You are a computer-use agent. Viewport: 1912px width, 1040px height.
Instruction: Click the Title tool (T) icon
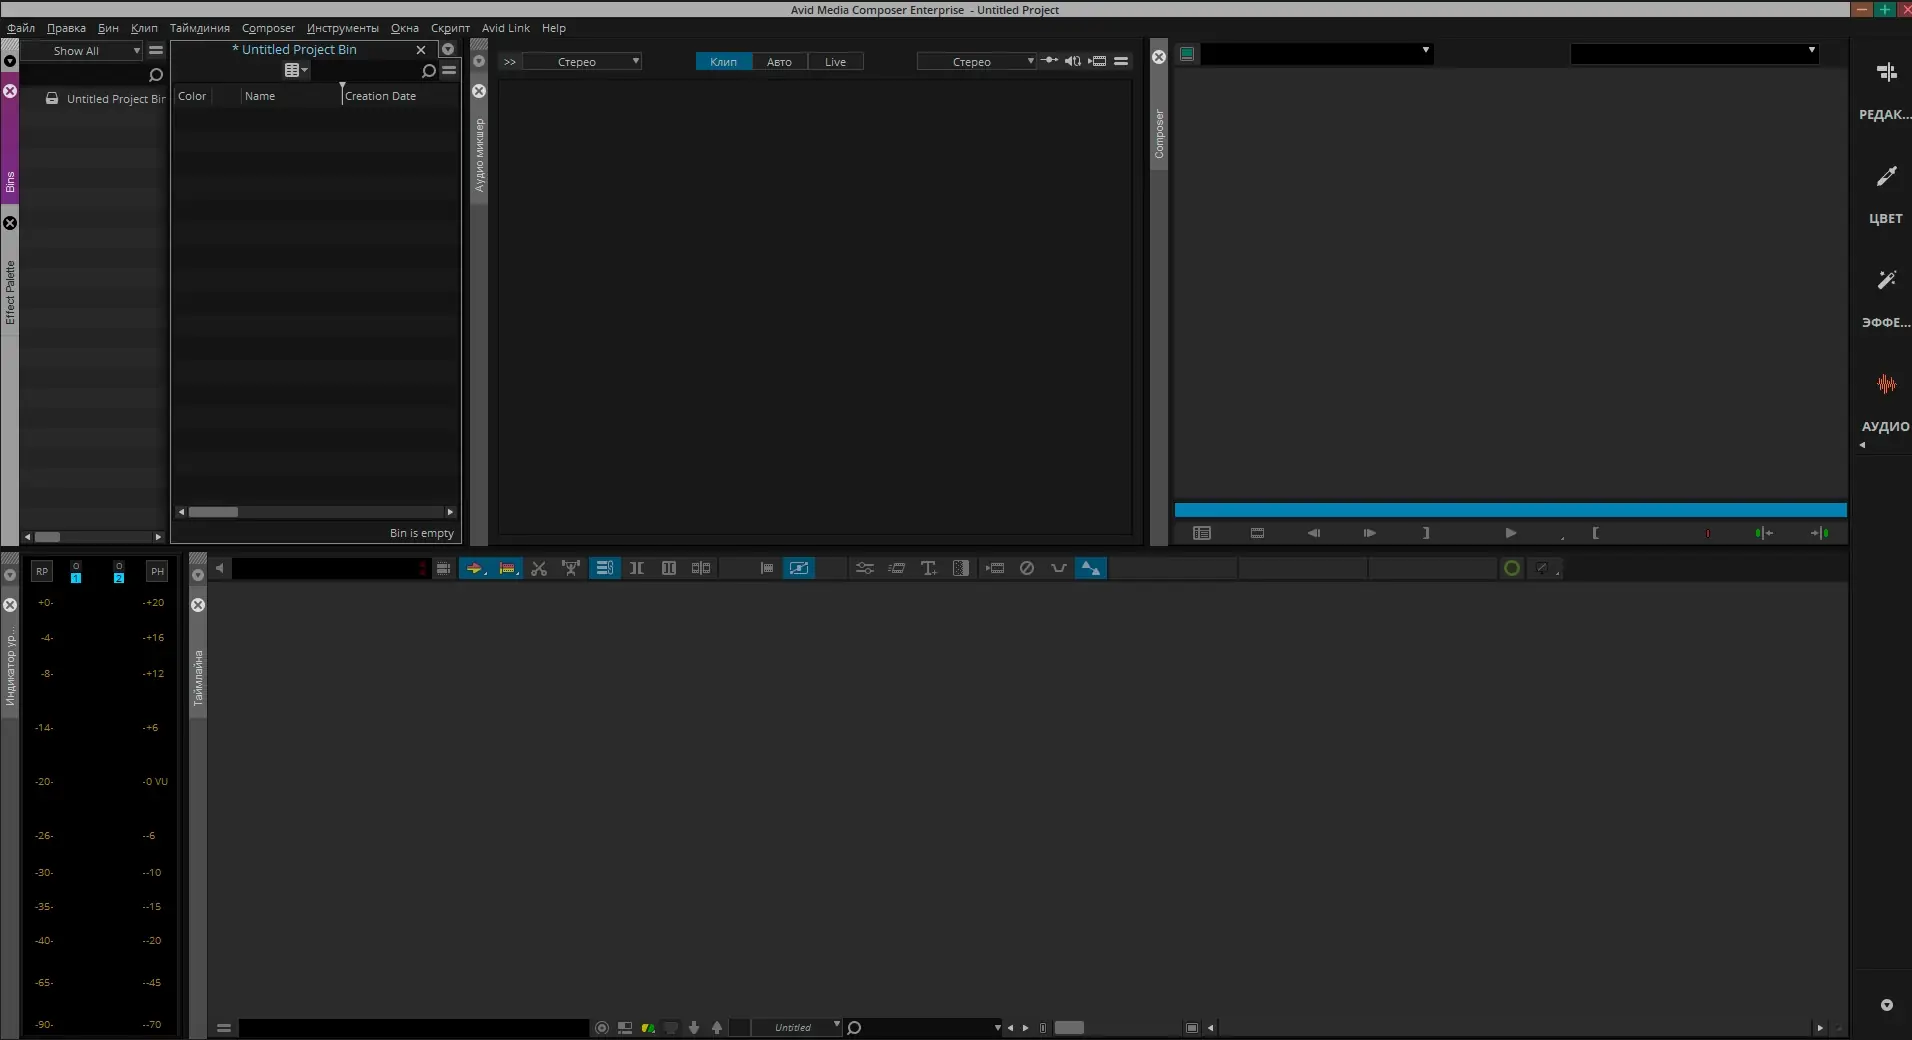point(929,568)
